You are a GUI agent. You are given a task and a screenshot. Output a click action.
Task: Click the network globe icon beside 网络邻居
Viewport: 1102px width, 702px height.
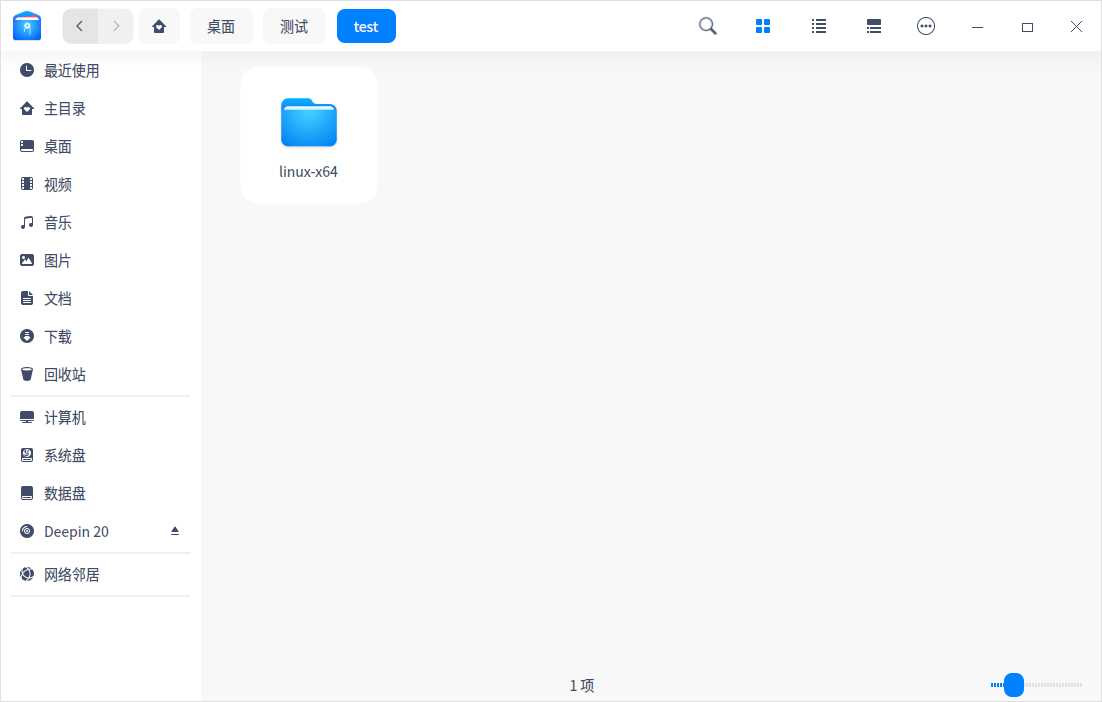[x=27, y=574]
